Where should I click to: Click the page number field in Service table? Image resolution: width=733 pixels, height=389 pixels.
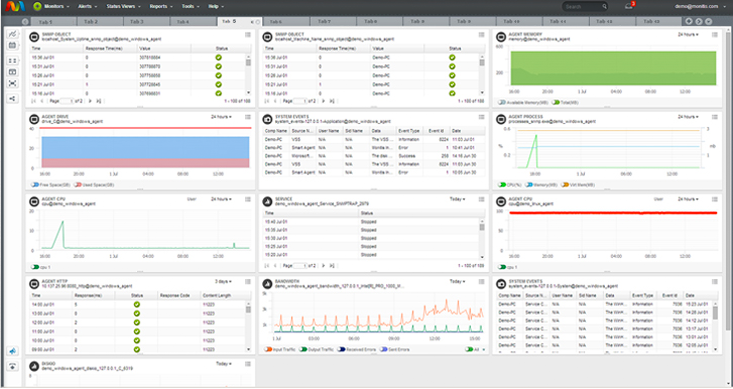300,266
